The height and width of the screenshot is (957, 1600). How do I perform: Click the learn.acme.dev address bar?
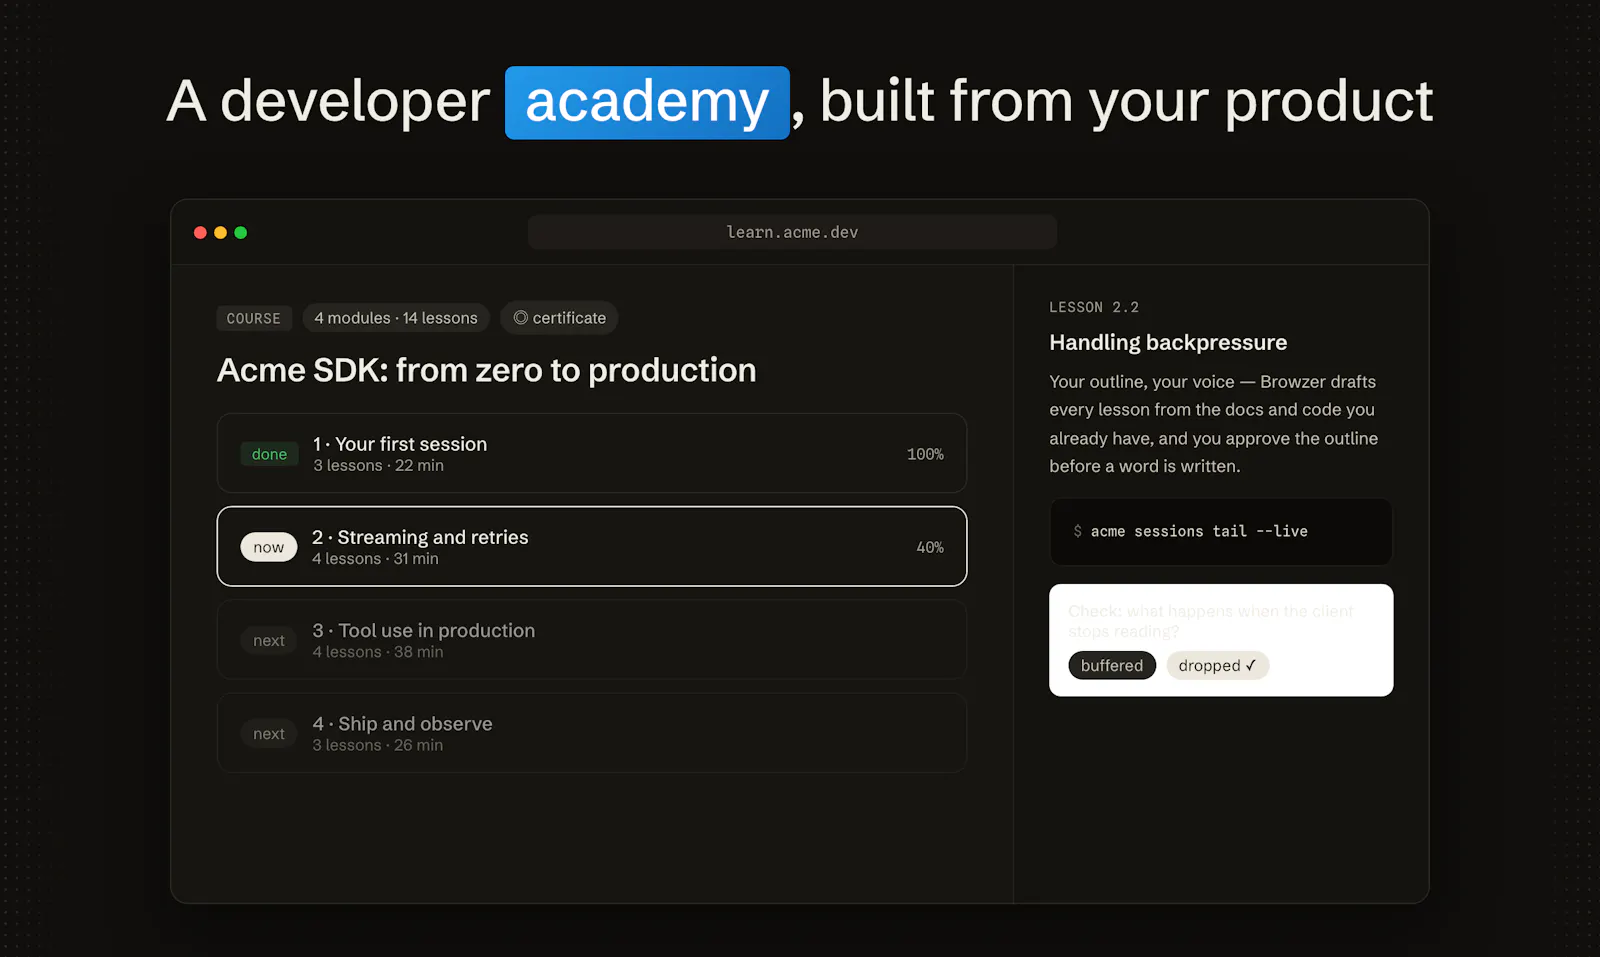point(792,232)
